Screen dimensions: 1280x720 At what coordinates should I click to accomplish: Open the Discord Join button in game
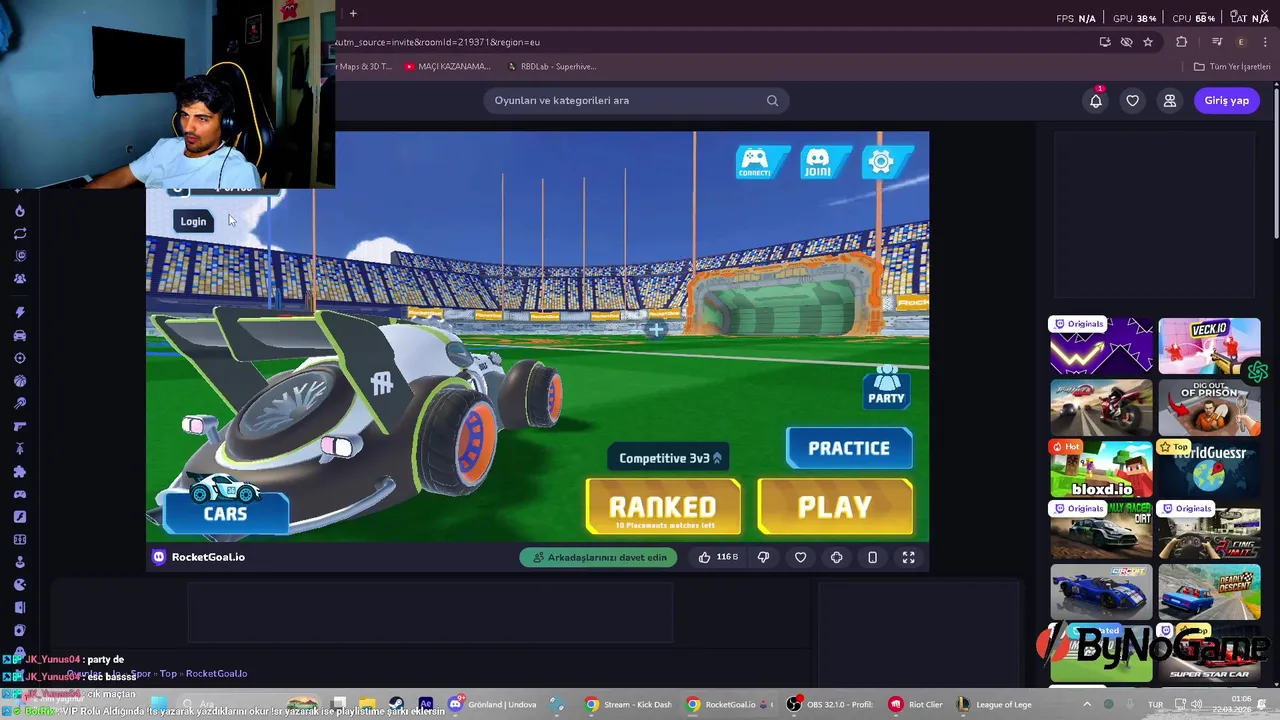[x=818, y=162]
